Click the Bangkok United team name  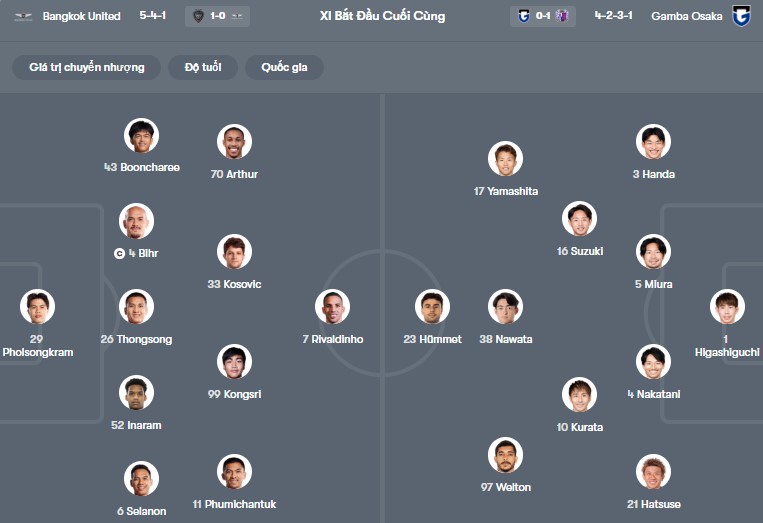point(81,16)
